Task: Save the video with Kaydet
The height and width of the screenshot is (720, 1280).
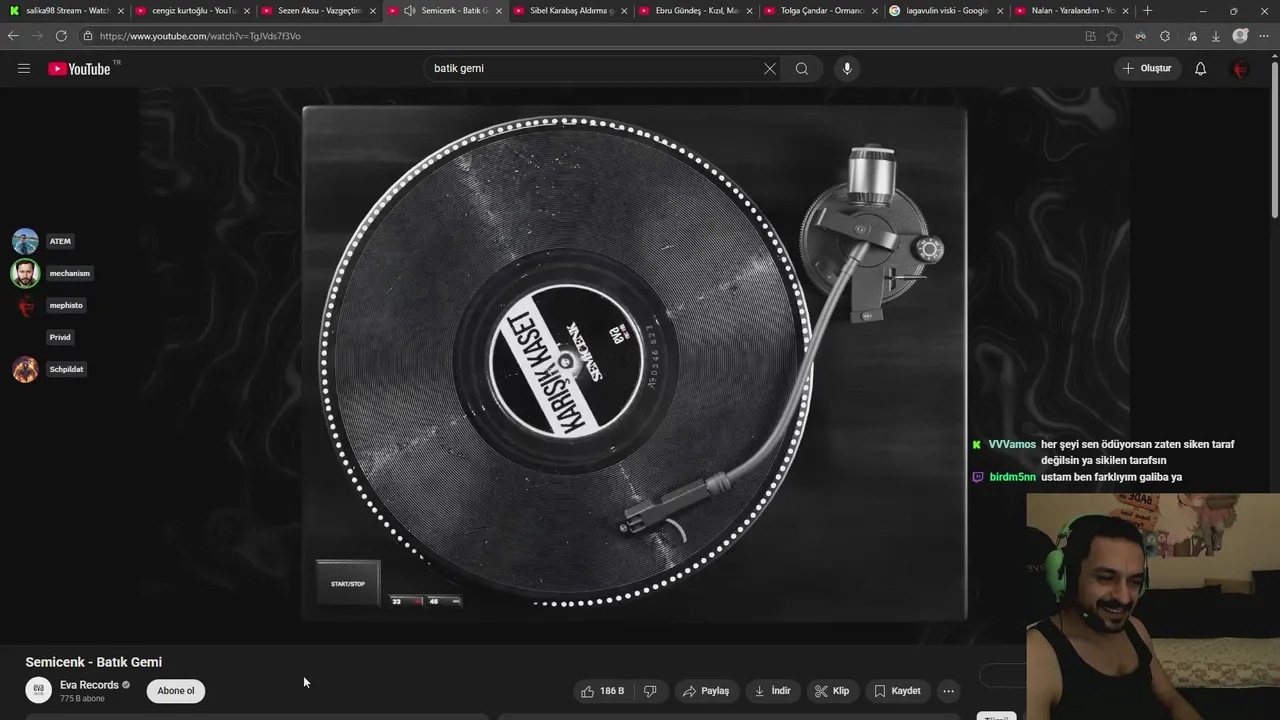Action: tap(897, 691)
